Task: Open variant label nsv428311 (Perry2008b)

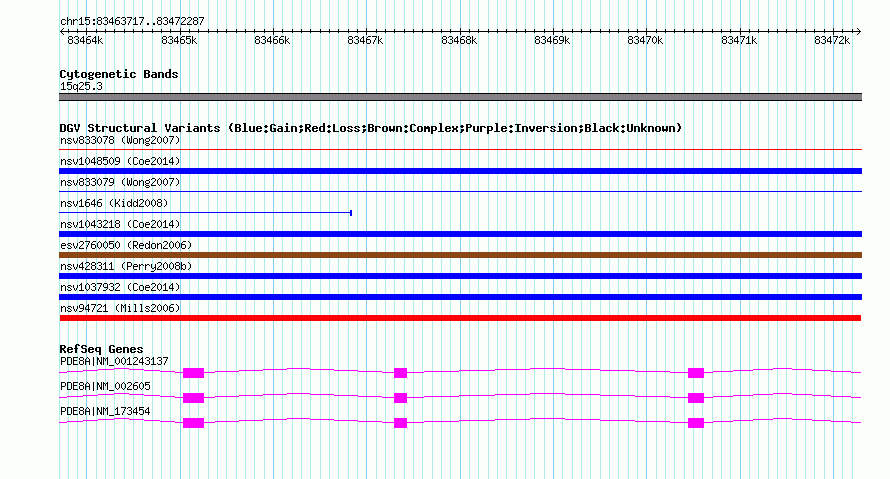Action: tap(126, 266)
